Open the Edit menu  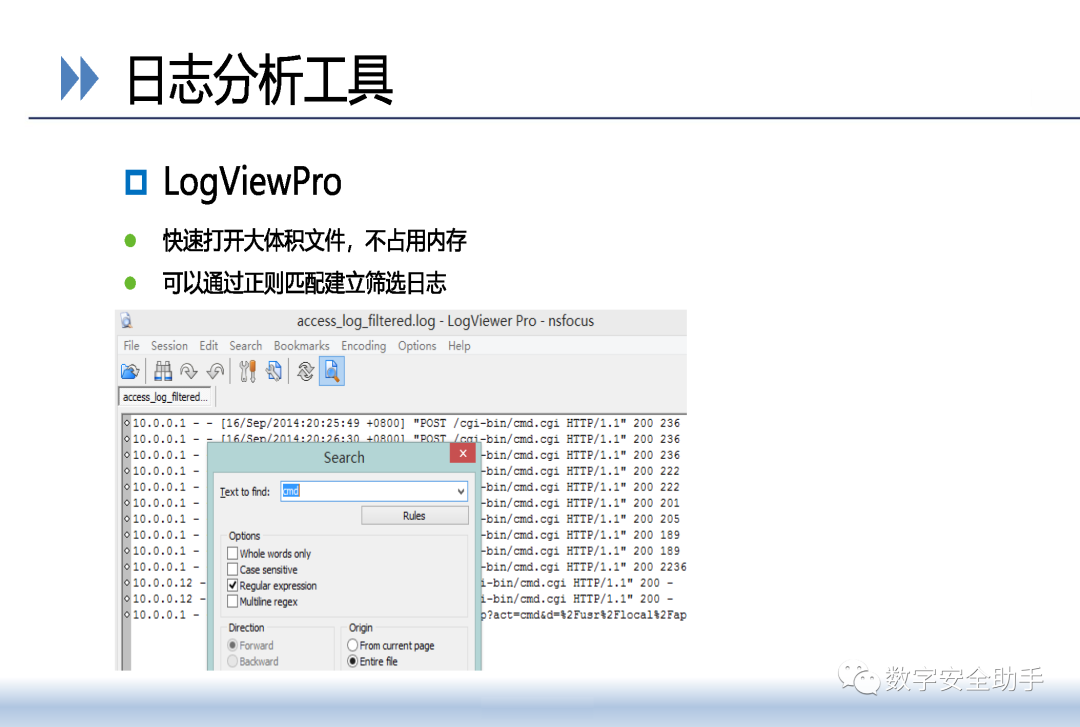tap(209, 346)
